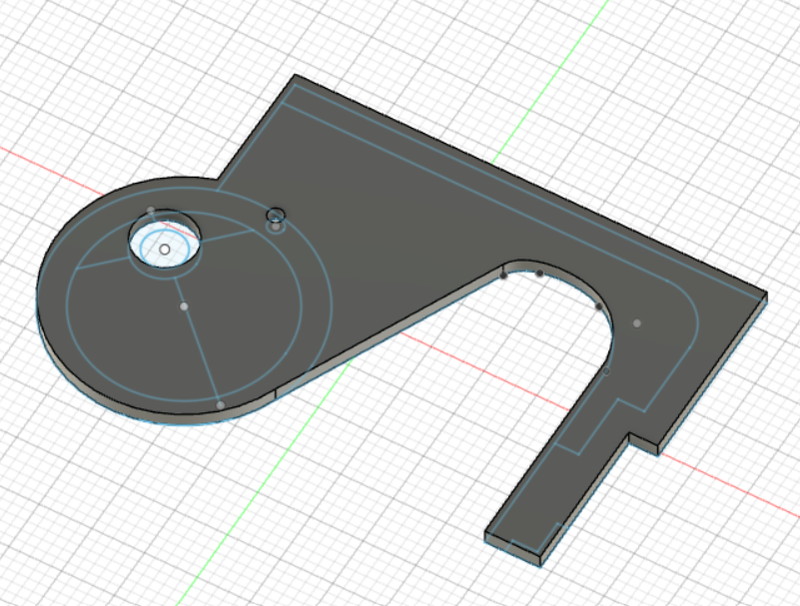Select the sketch point in the disc's middle
This screenshot has height=606, width=800.
[x=184, y=307]
